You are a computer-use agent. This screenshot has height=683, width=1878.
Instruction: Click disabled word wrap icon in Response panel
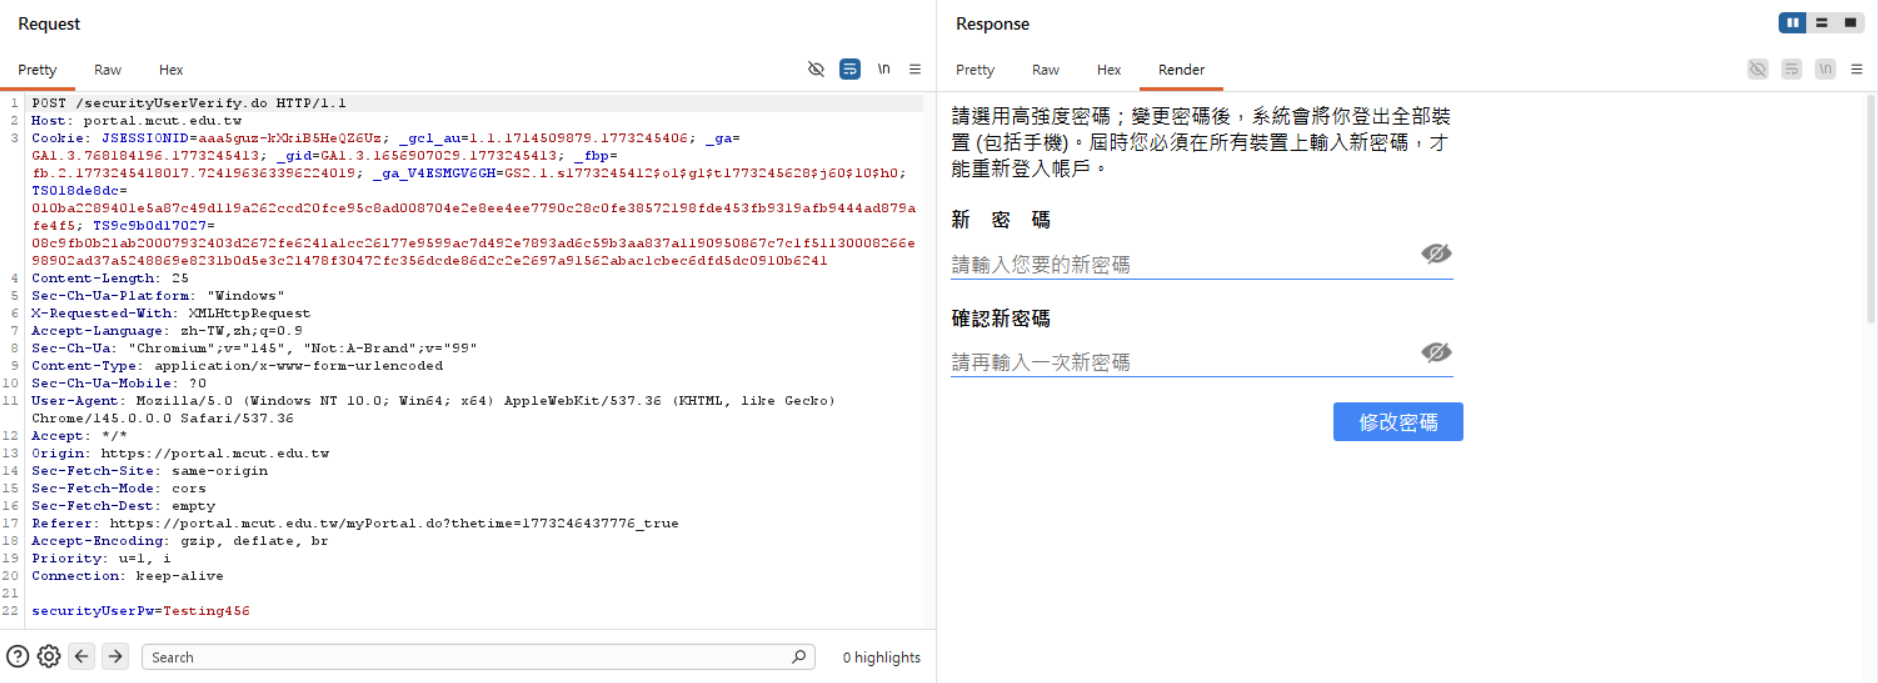[1792, 69]
